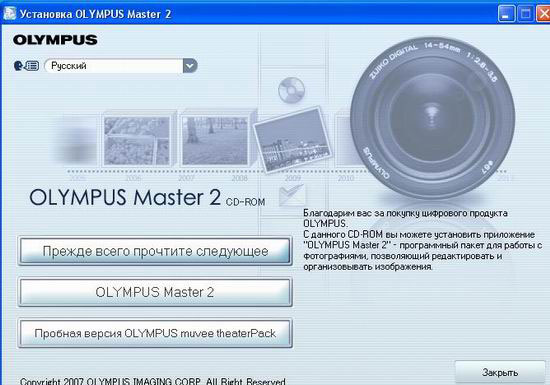550x385 pixels.
Task: Click the park trees thumbnail above 2007
Action: tap(215, 141)
